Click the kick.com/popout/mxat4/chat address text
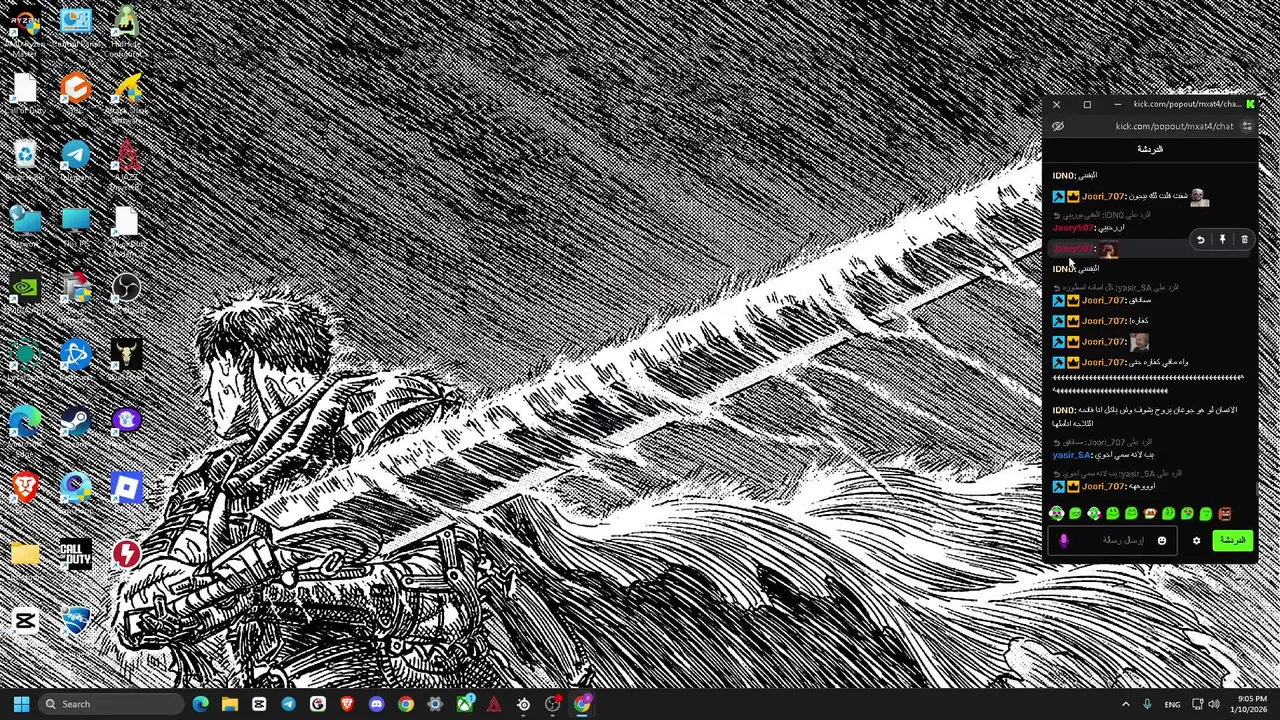 [1174, 126]
